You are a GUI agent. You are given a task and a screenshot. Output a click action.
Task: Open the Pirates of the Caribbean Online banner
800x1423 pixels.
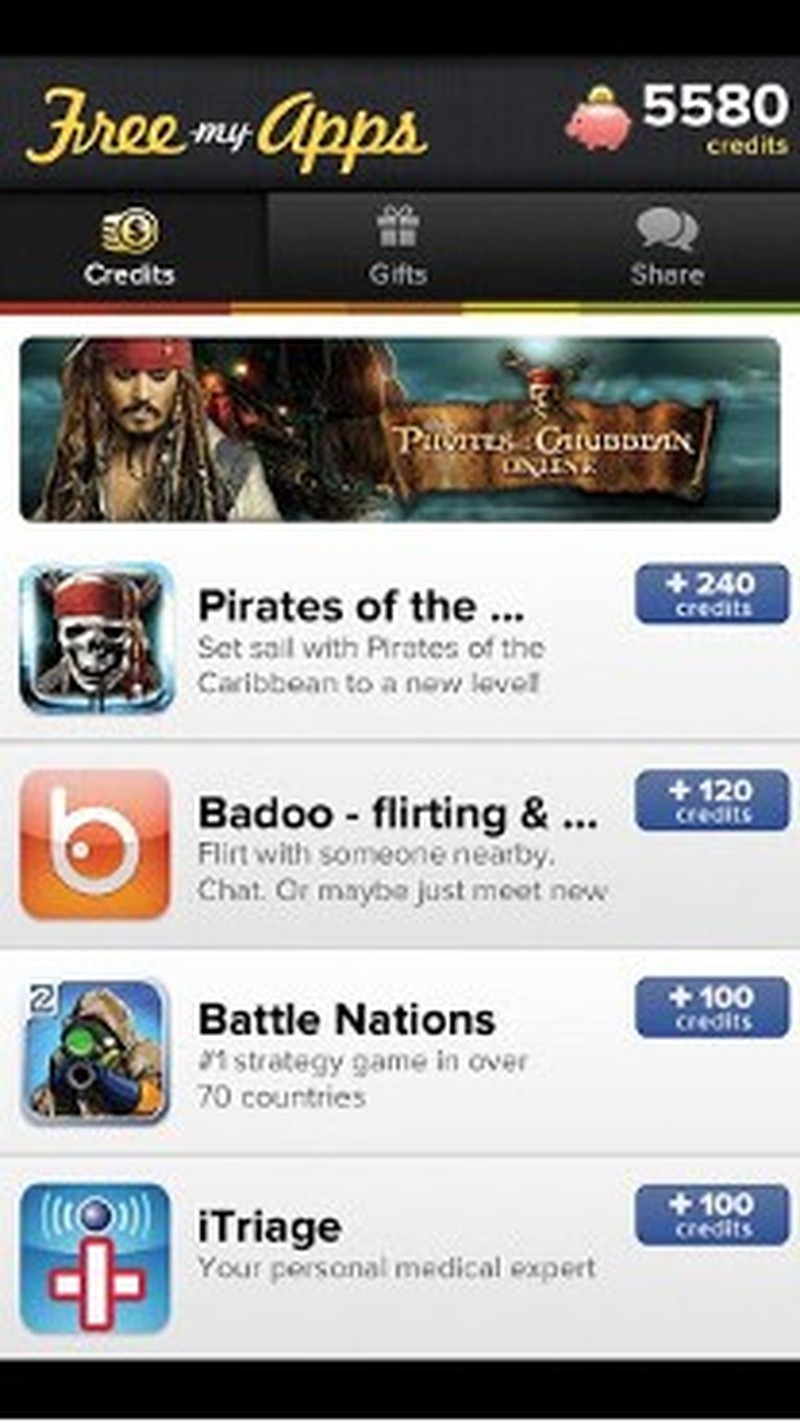pos(400,430)
